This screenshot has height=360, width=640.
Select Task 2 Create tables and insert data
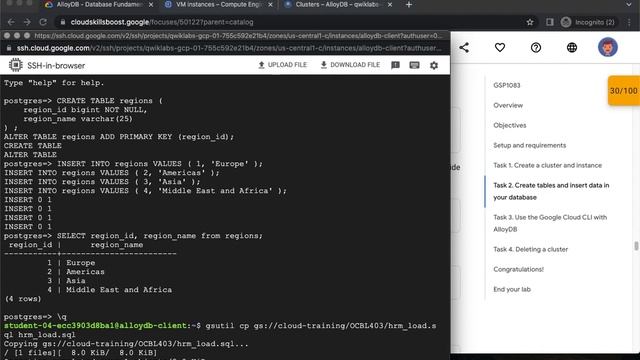click(x=551, y=191)
